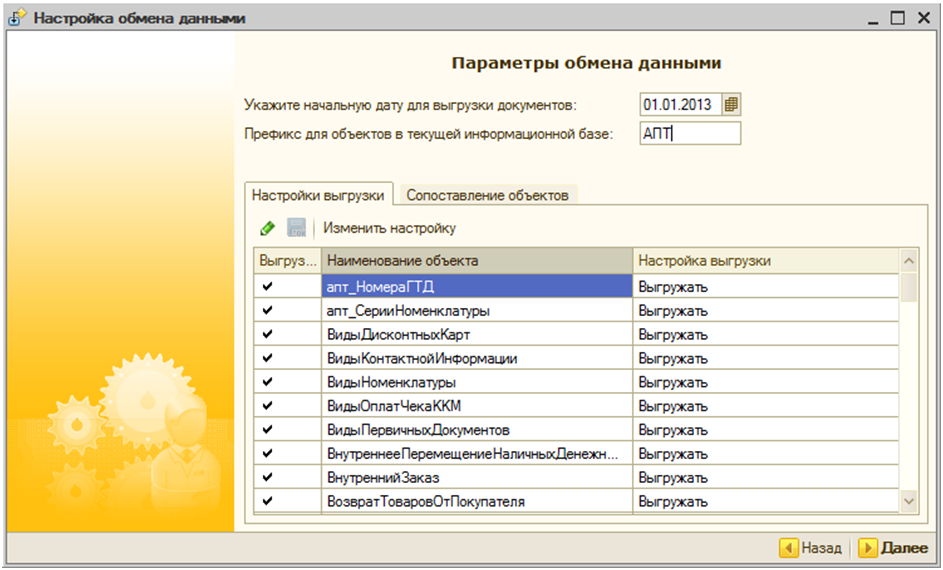Click the Далее arrow icon
943x570 pixels.
pos(867,548)
